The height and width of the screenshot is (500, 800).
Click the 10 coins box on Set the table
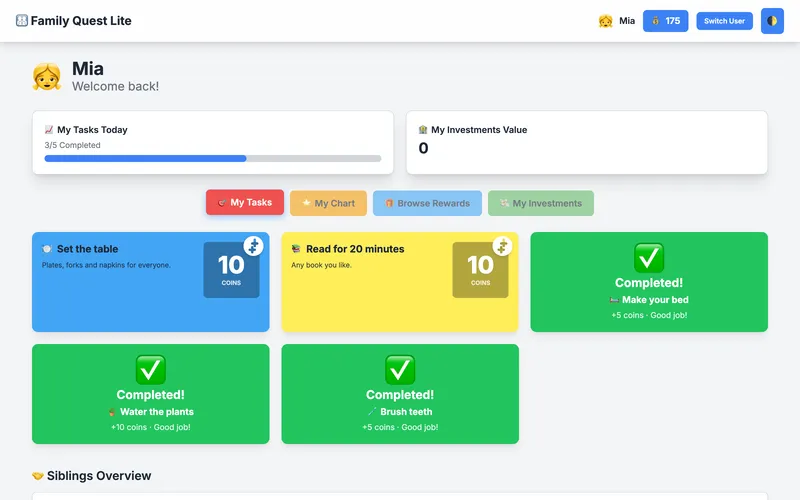231,270
